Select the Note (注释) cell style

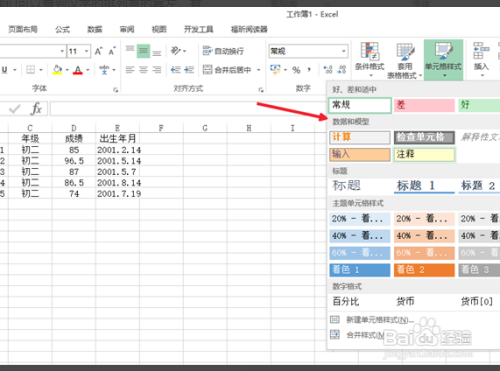point(424,154)
